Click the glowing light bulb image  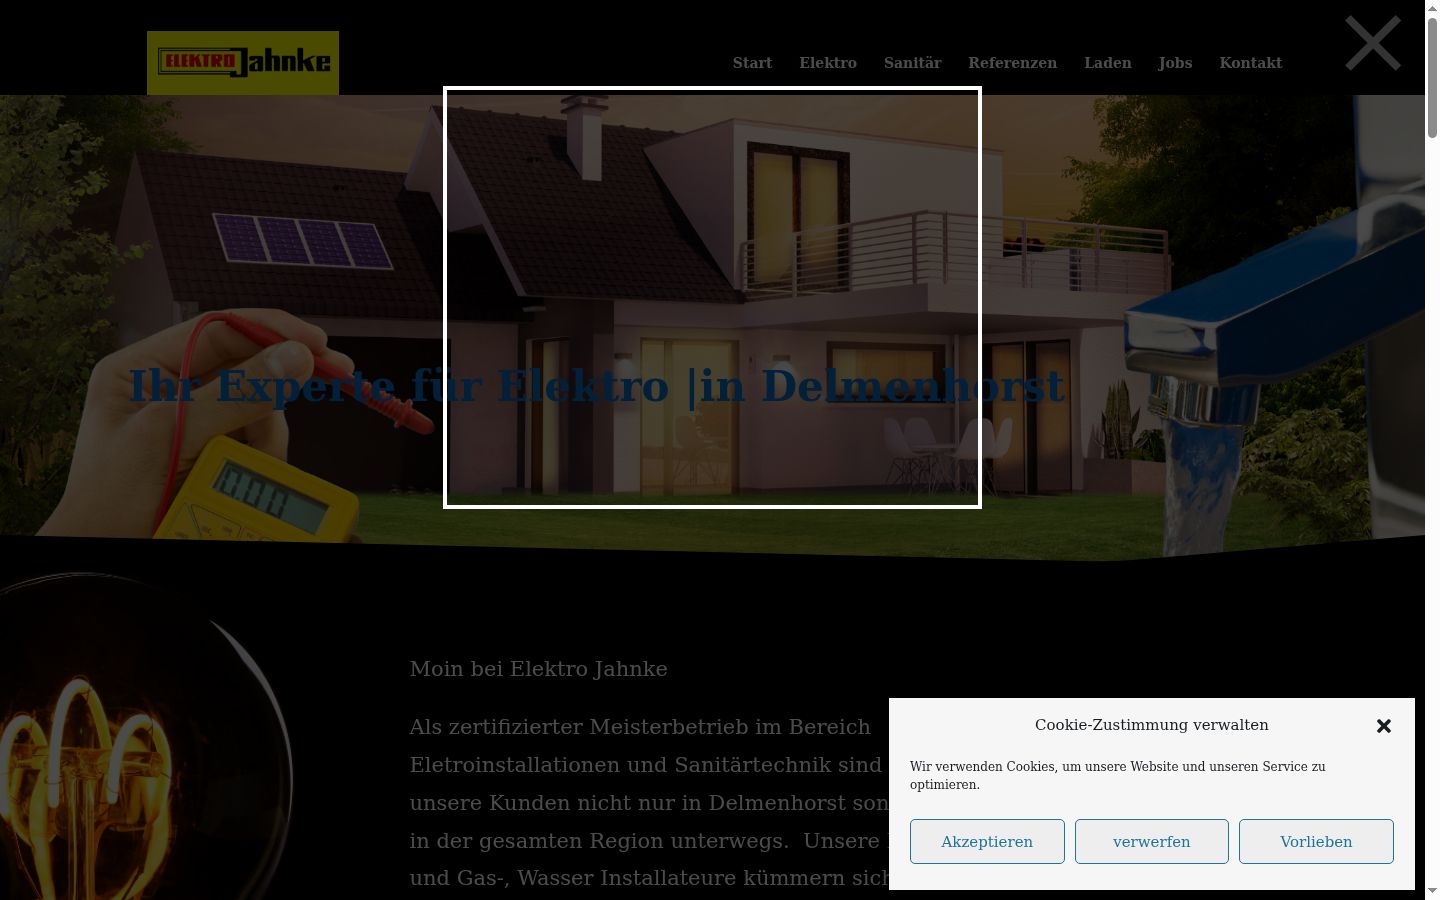tap(145, 736)
